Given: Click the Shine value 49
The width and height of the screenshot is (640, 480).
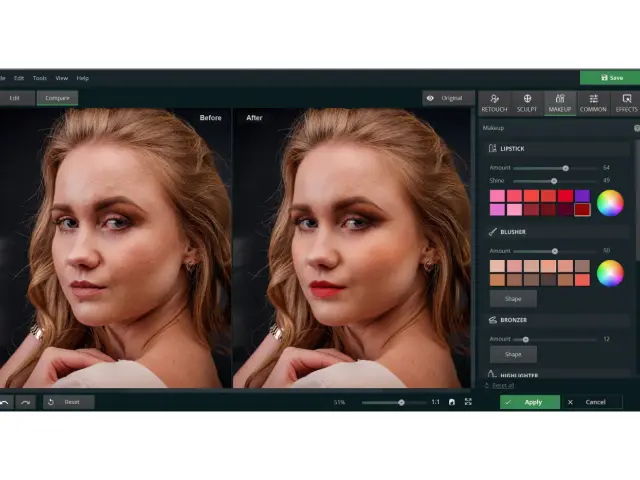Looking at the screenshot, I should point(606,180).
